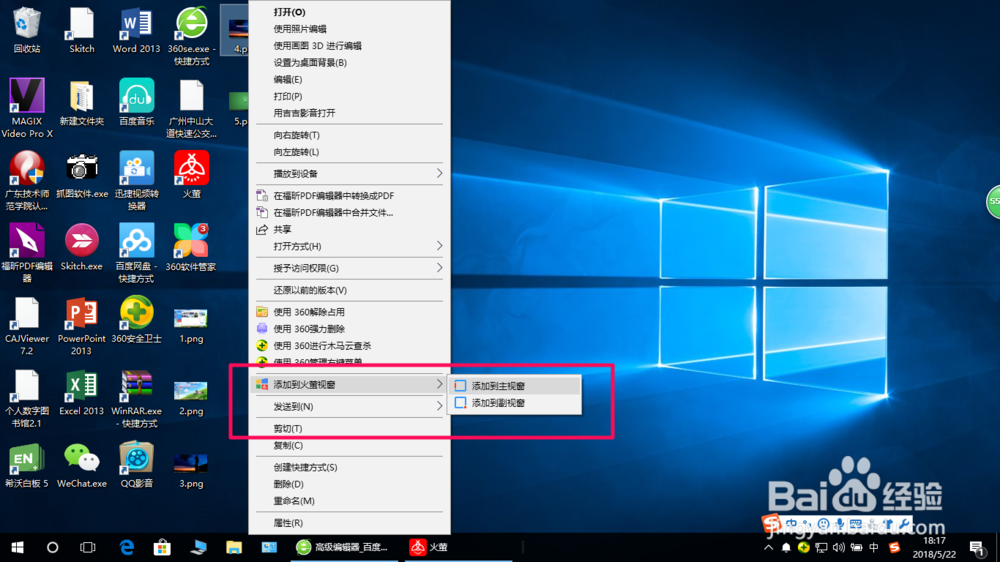
Task: Select the CAJViewer 7.2 icon
Action: (x=27, y=326)
